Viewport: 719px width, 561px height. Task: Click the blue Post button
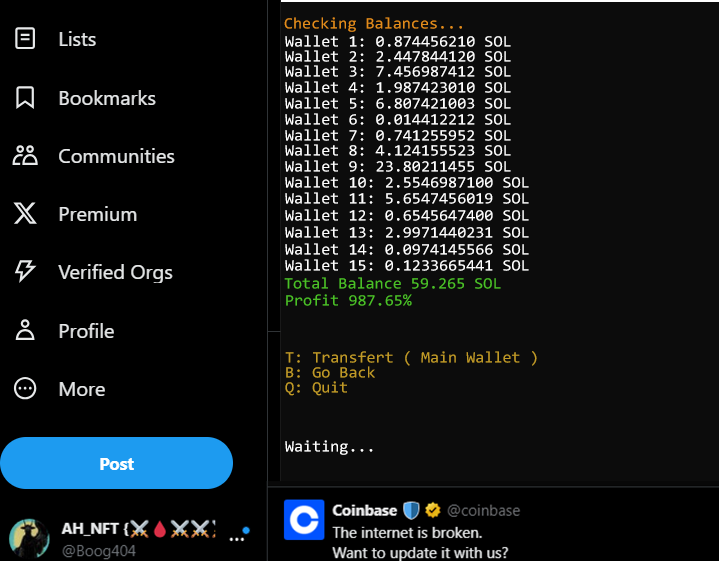coord(116,463)
